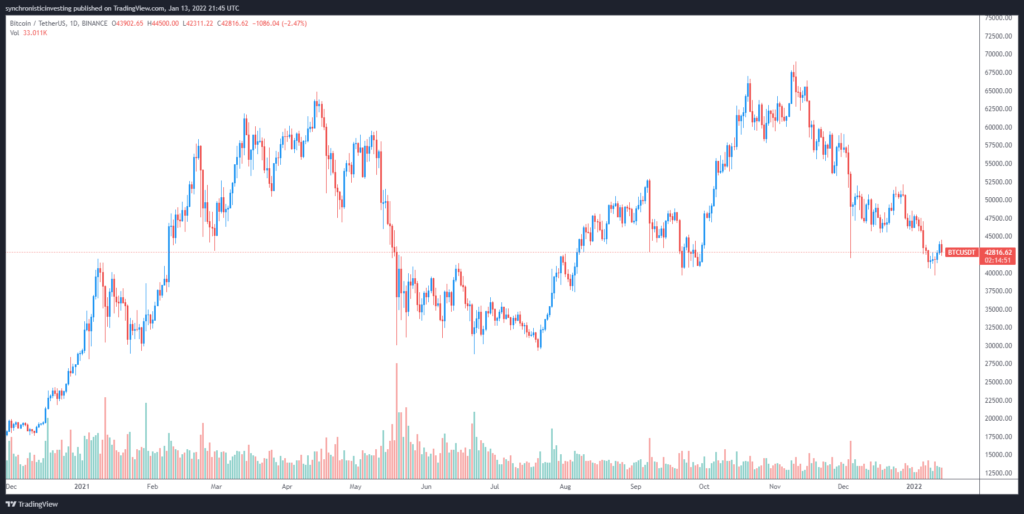Select the Vol indicator label
This screenshot has height=514, width=1024.
[13, 30]
